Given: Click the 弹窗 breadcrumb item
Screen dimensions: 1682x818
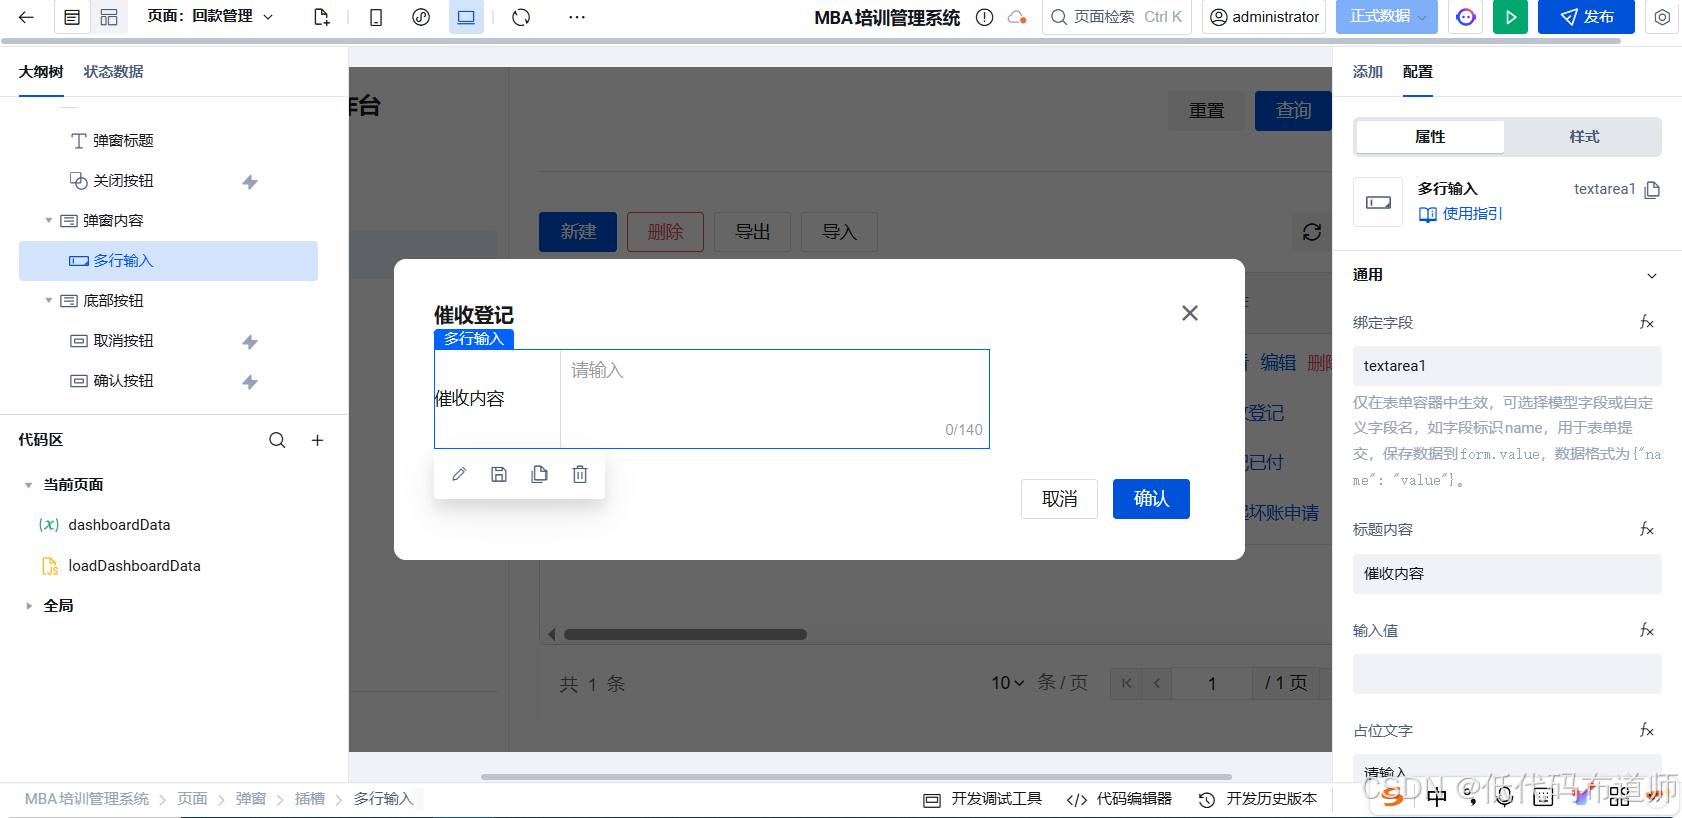Looking at the screenshot, I should click(251, 799).
